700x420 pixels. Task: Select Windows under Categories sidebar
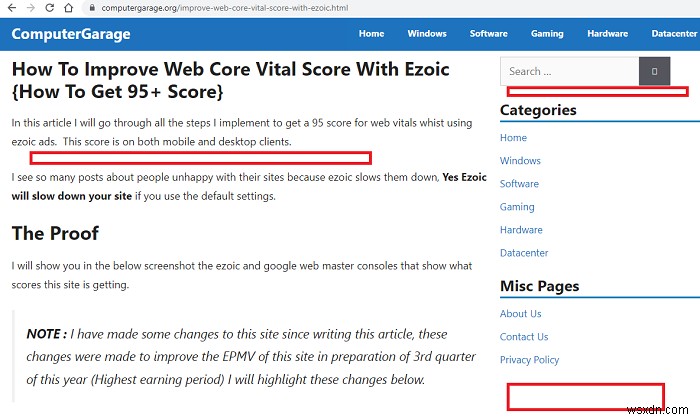(520, 161)
